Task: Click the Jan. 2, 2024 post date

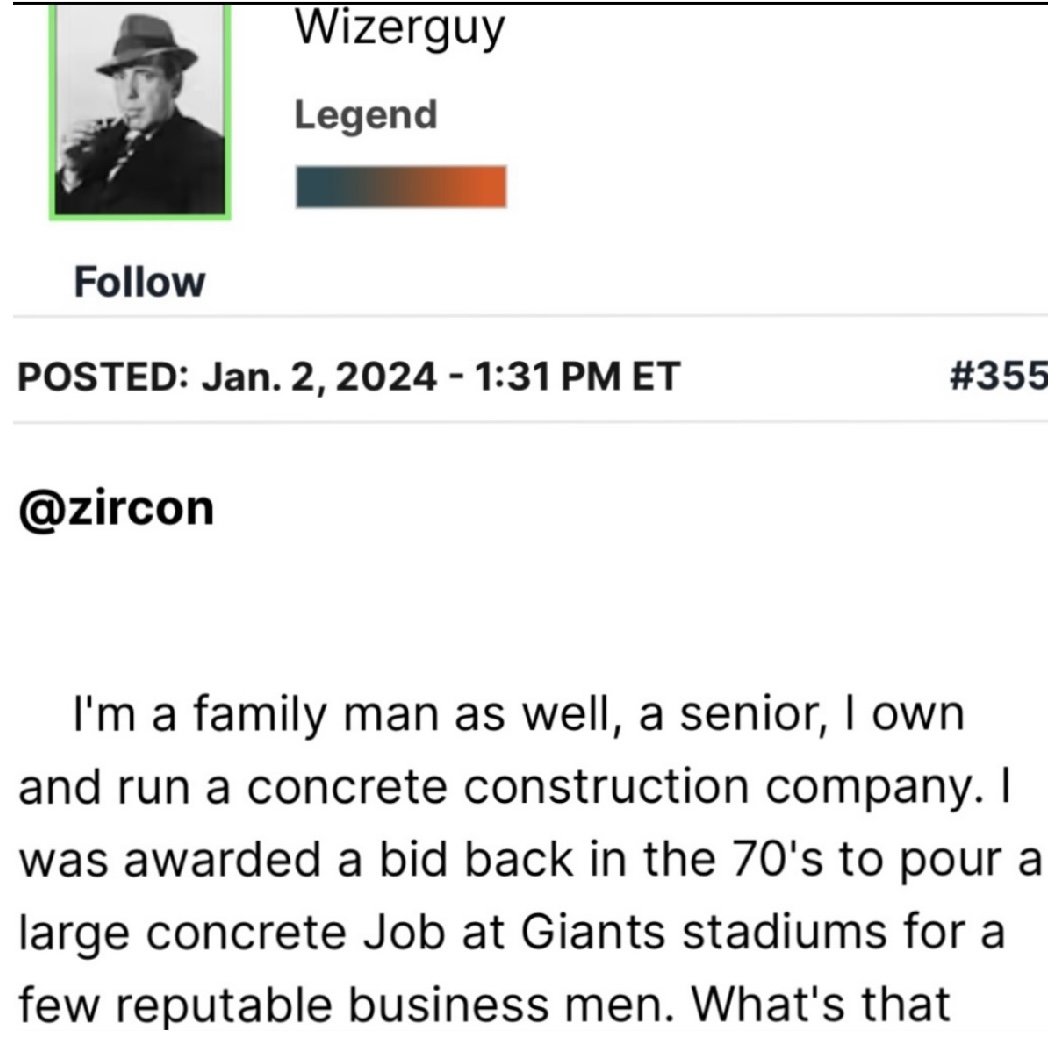Action: 320,377
